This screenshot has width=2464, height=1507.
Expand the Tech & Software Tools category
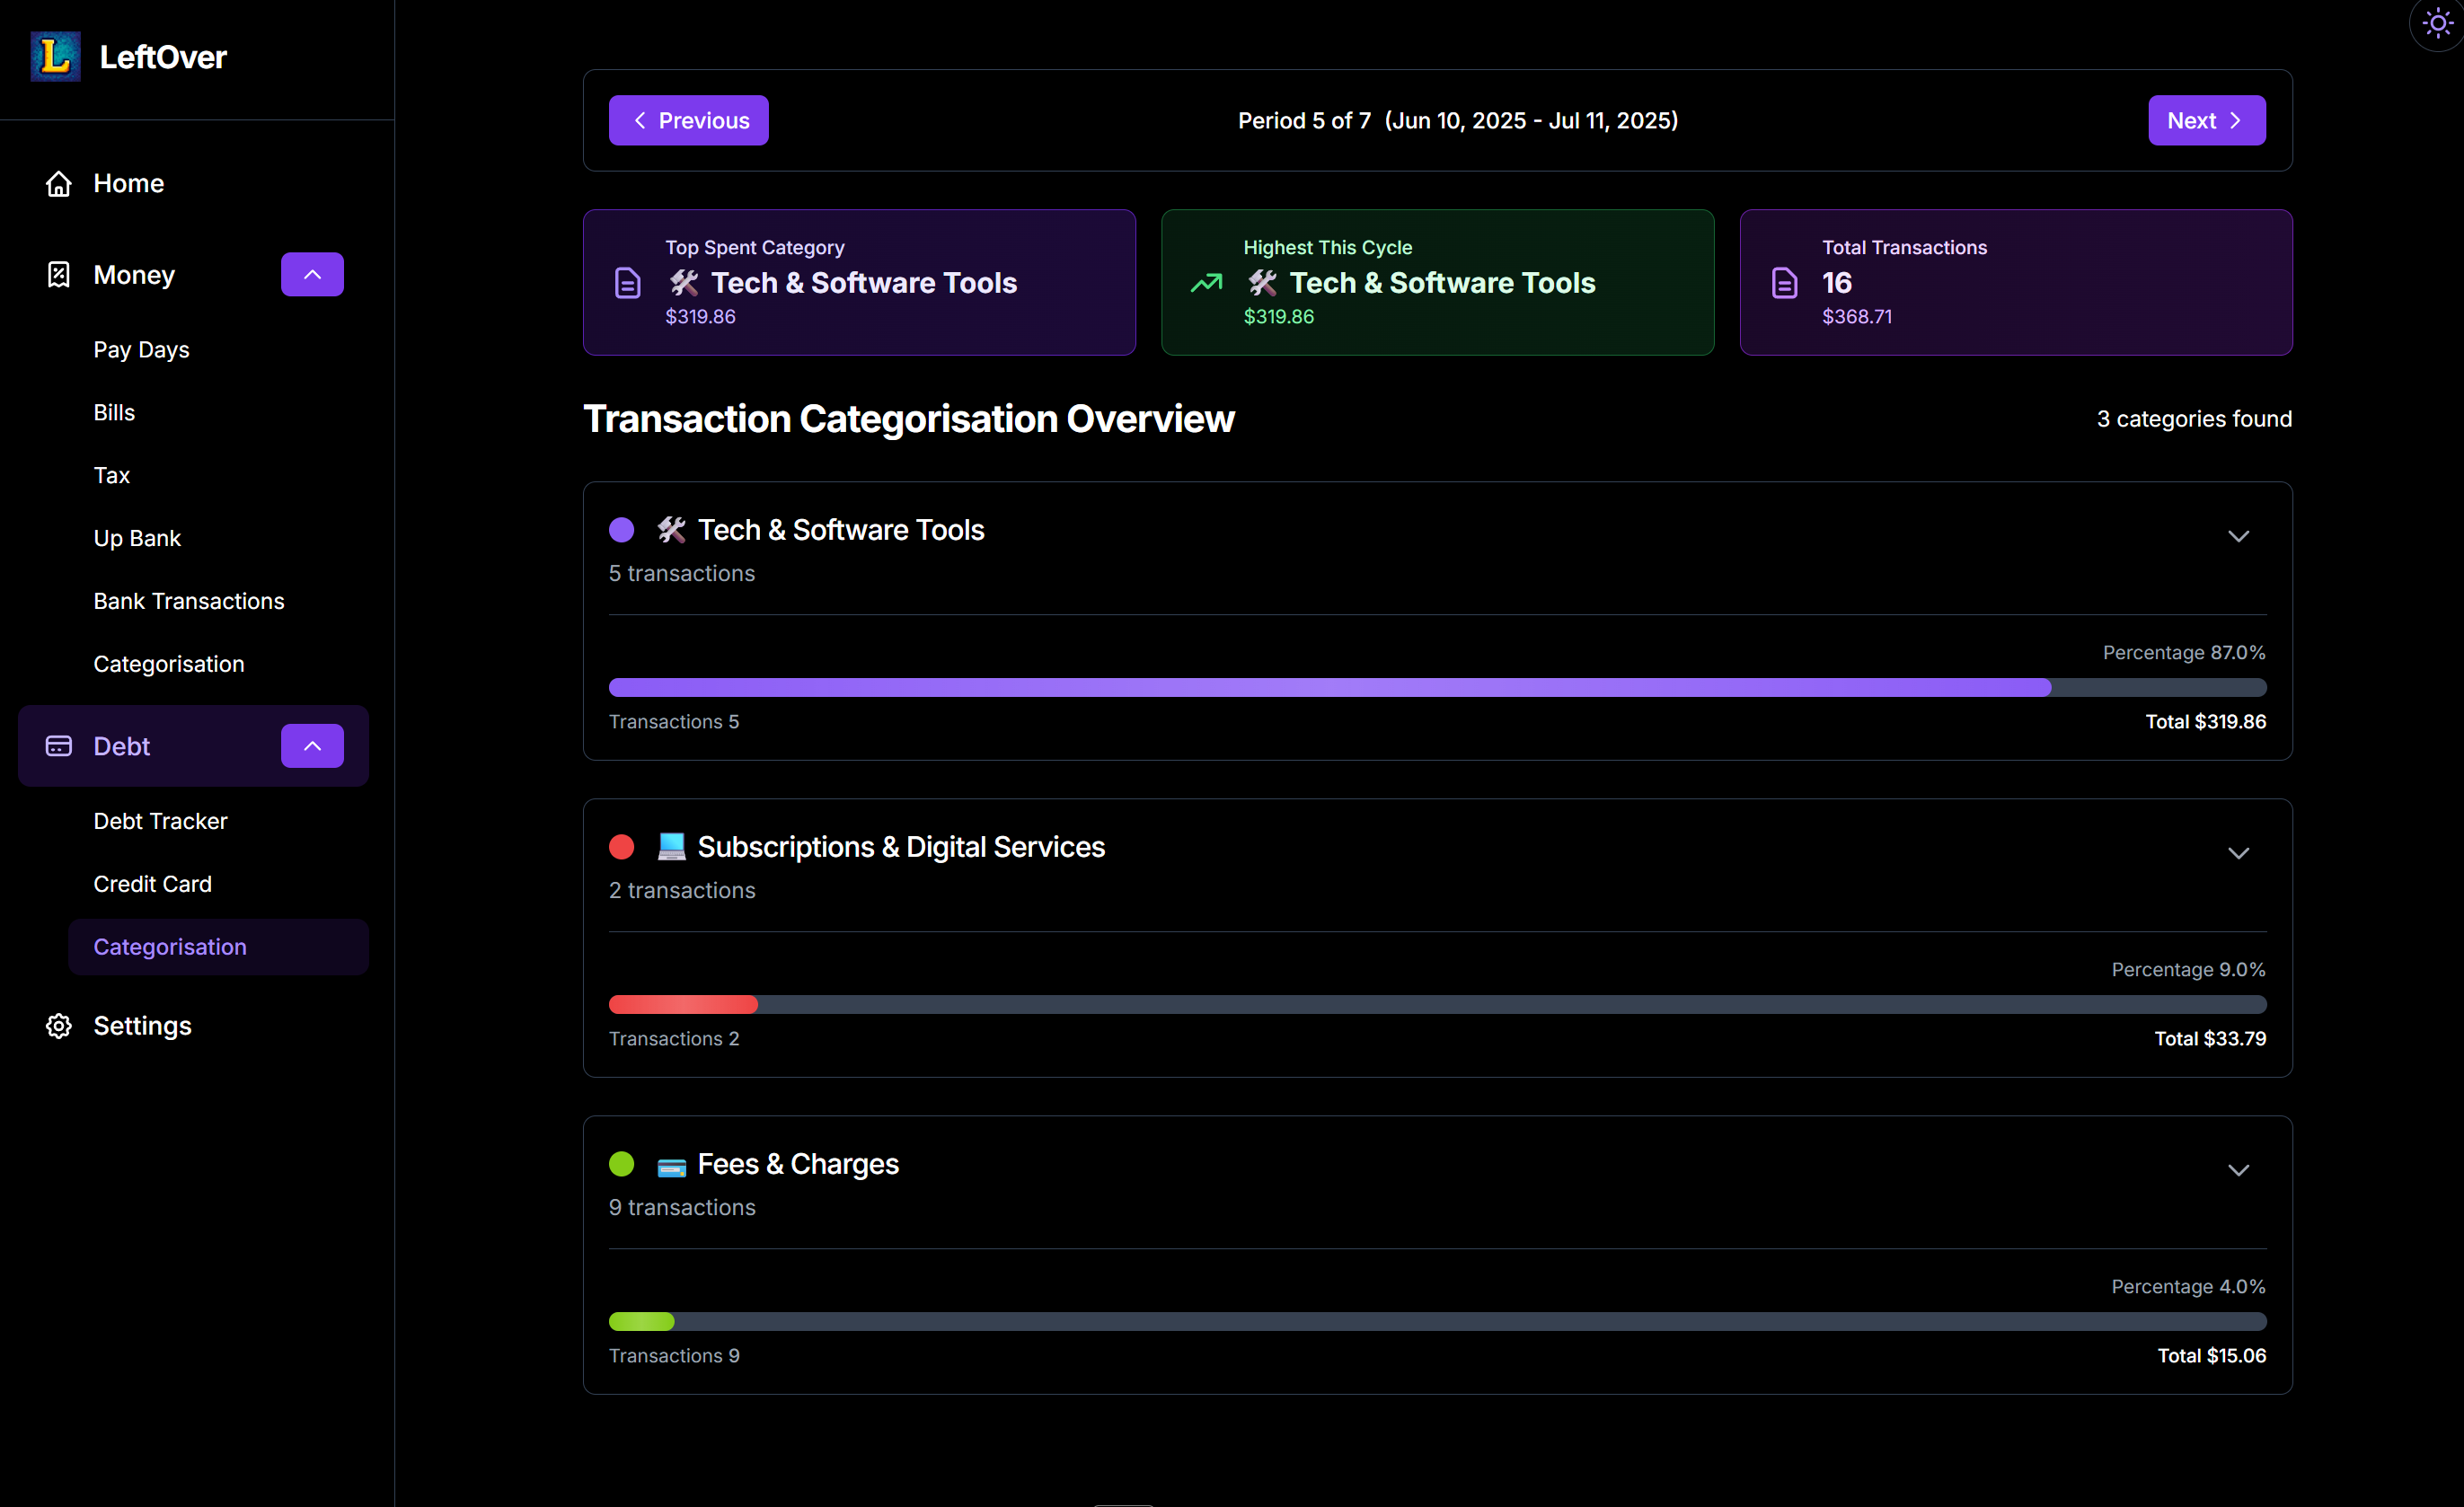(x=2238, y=537)
